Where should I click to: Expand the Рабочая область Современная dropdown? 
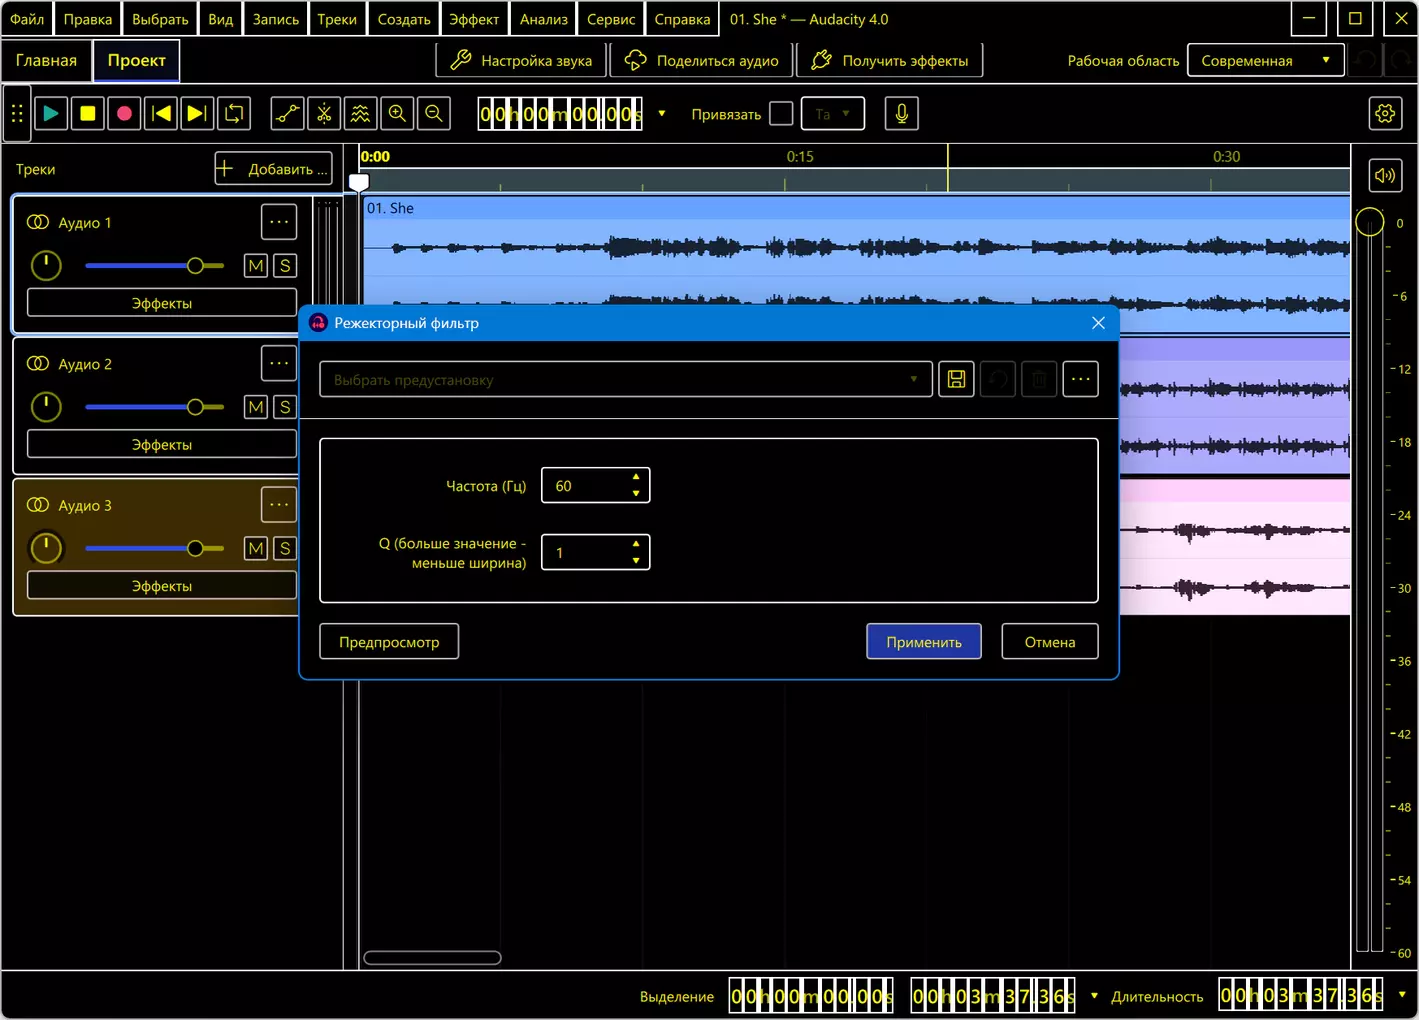tap(1265, 60)
